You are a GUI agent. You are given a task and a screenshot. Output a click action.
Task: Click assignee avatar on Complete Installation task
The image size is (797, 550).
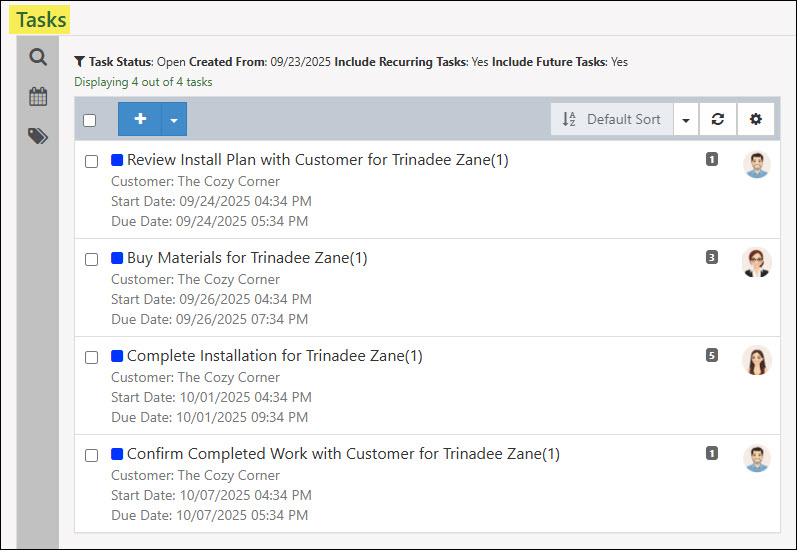756,360
